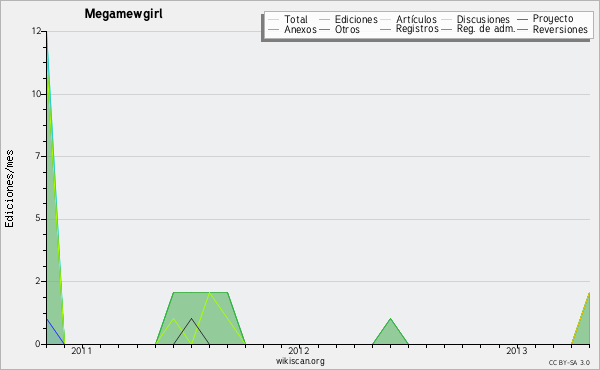The image size is (600, 370).
Task: Click the CC BY-SA 3.0 license text
Action: tap(569, 362)
